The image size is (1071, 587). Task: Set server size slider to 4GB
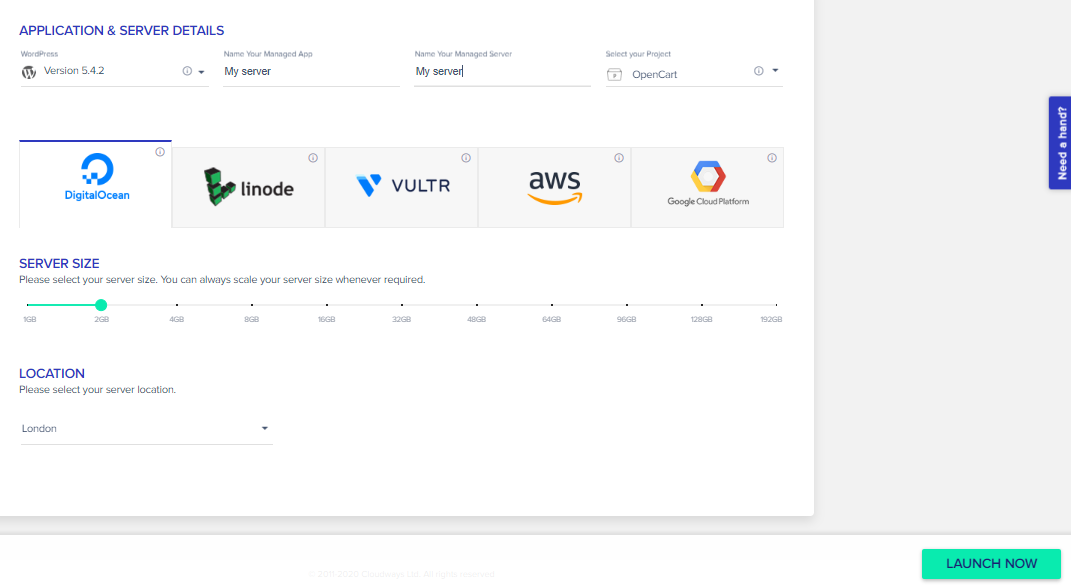pyautogui.click(x=177, y=305)
